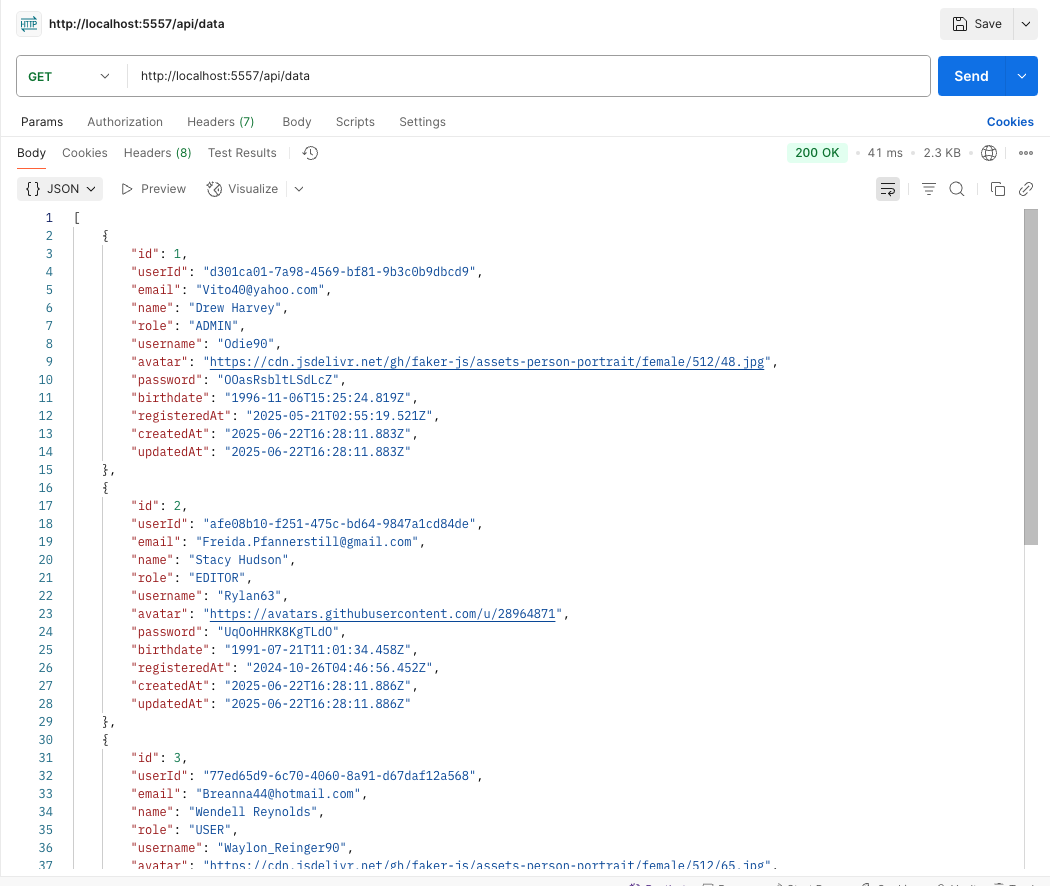Image resolution: width=1050 pixels, height=886 pixels.
Task: Click the email value Breanna44@hotmail.com
Action: coord(279,794)
